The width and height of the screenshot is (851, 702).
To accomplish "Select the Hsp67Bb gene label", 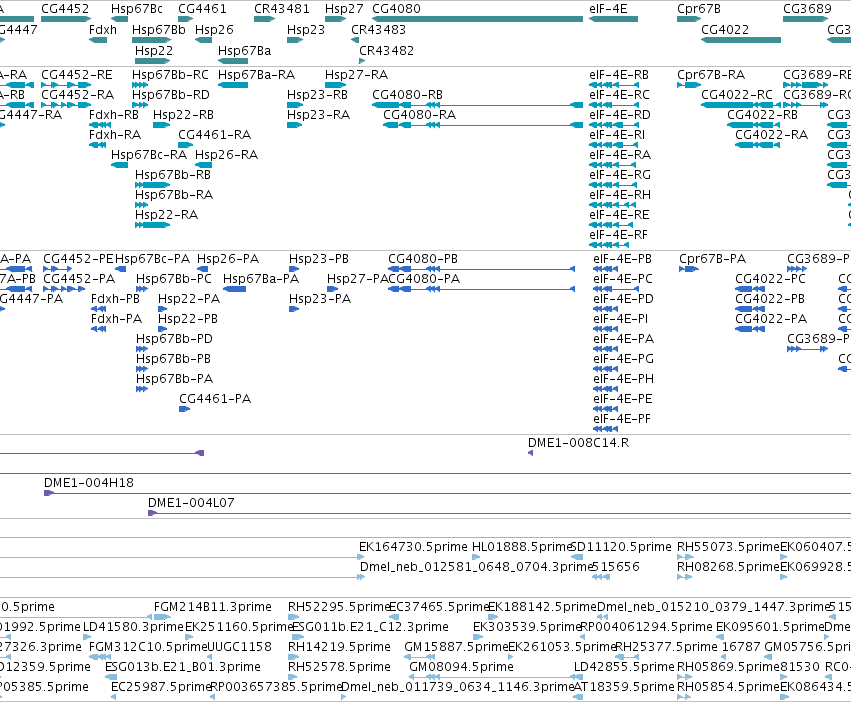I will (158, 29).
